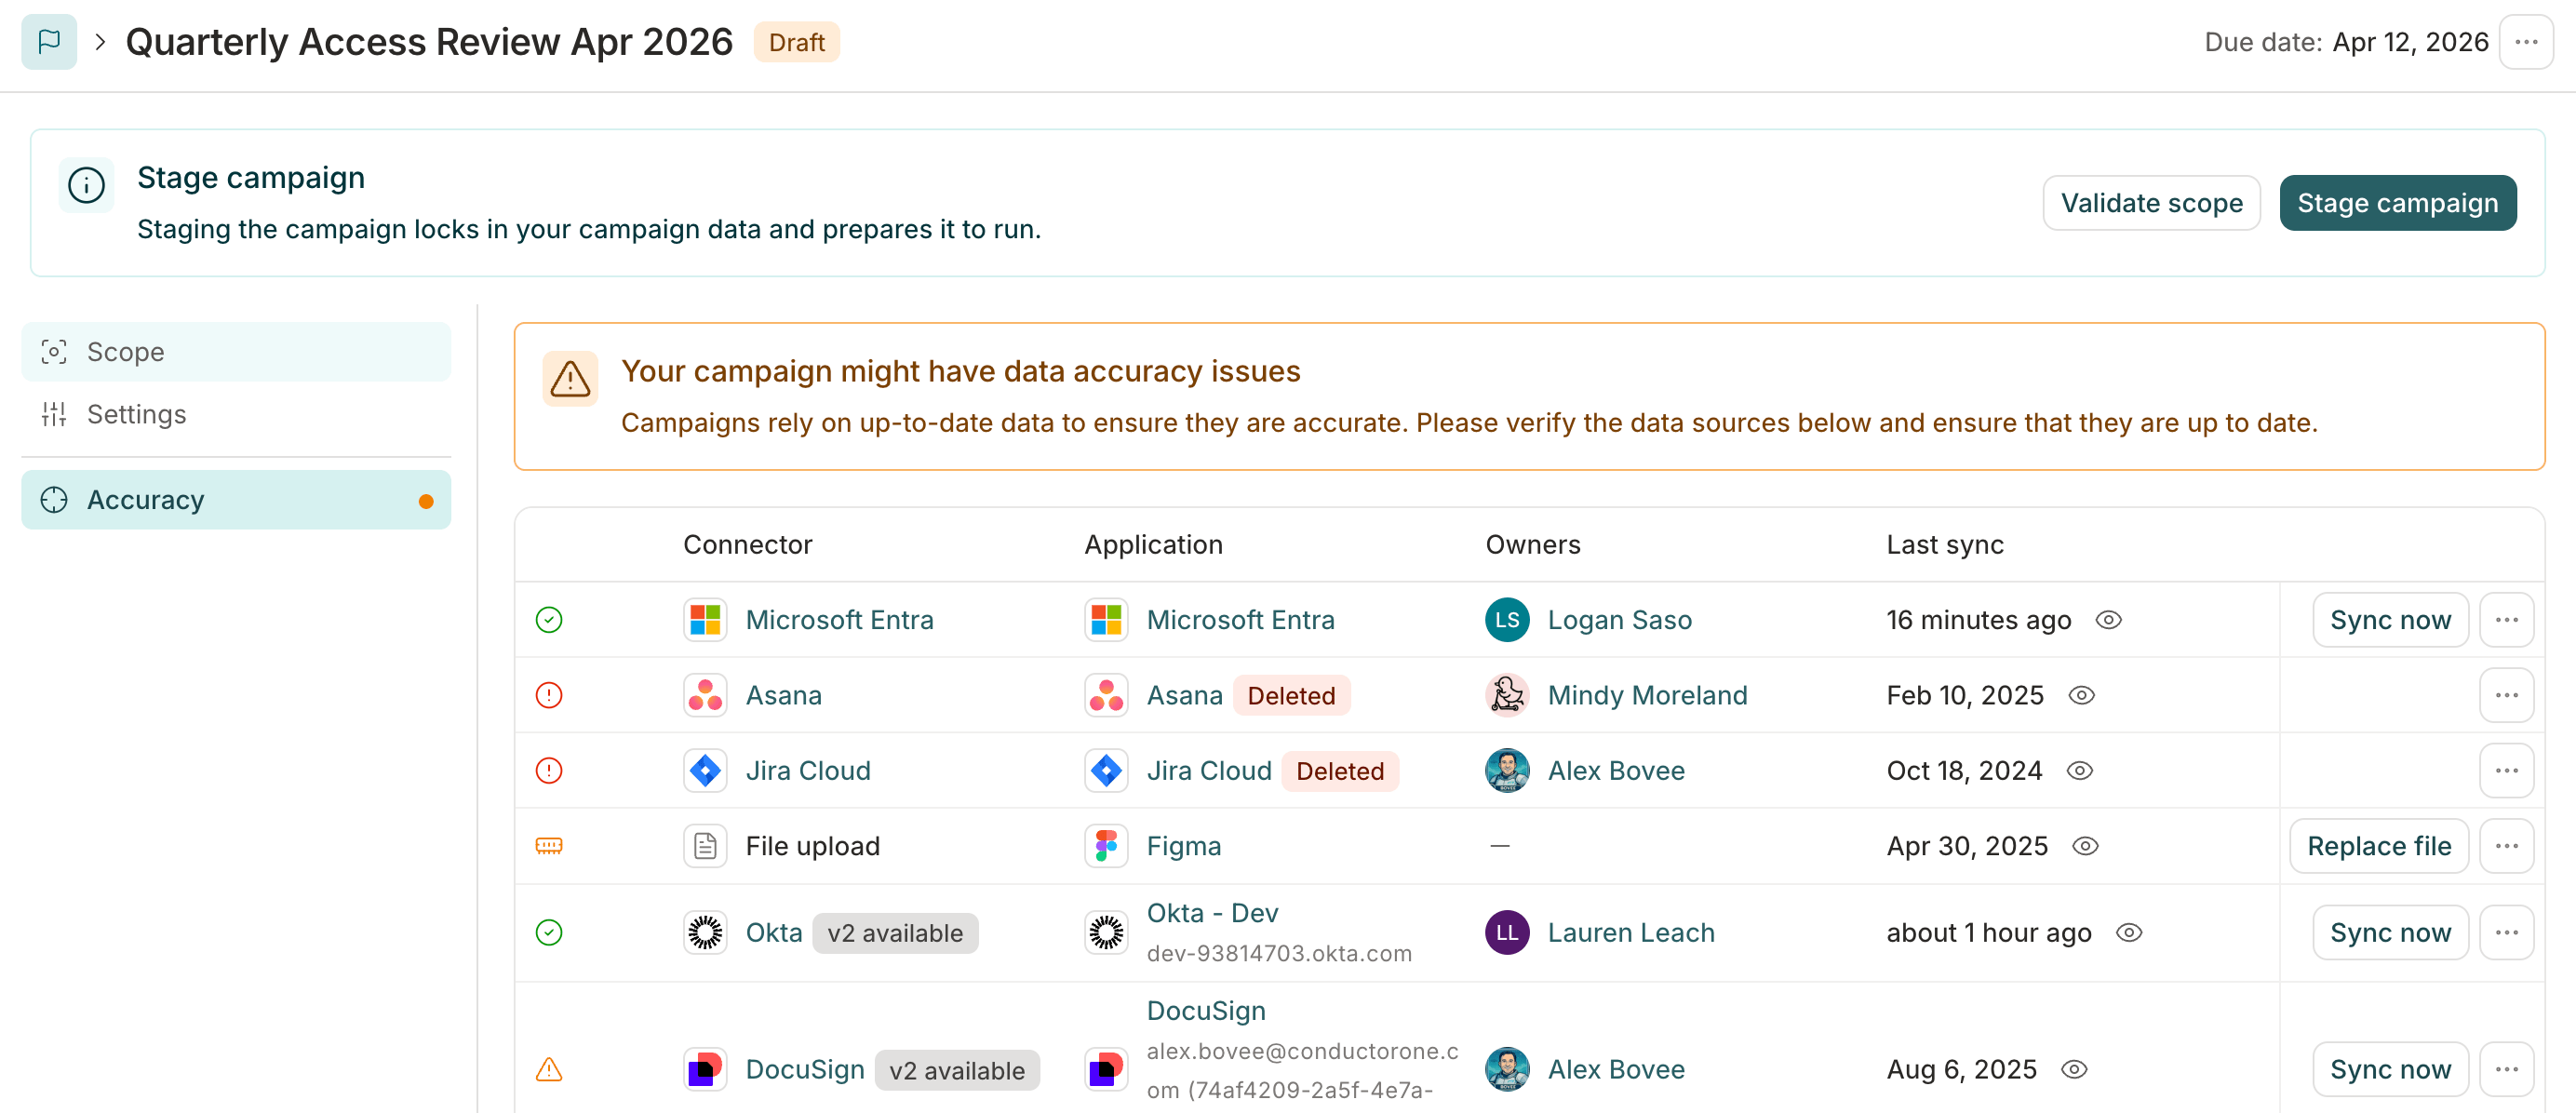This screenshot has height=1113, width=2576.
Task: Toggle eye icon next to 16 minutes ago
Action: (x=2108, y=620)
